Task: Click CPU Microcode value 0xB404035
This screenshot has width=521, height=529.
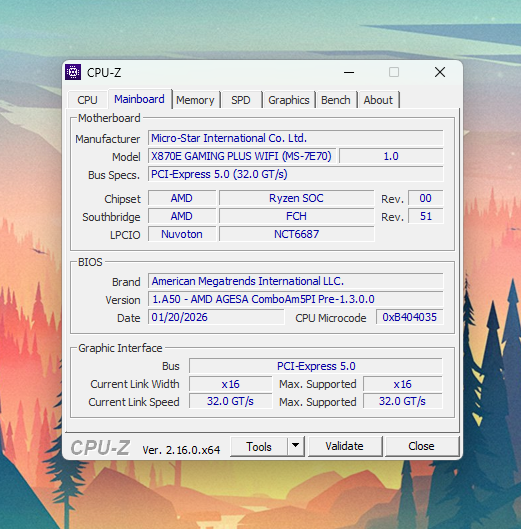Action: 410,317
